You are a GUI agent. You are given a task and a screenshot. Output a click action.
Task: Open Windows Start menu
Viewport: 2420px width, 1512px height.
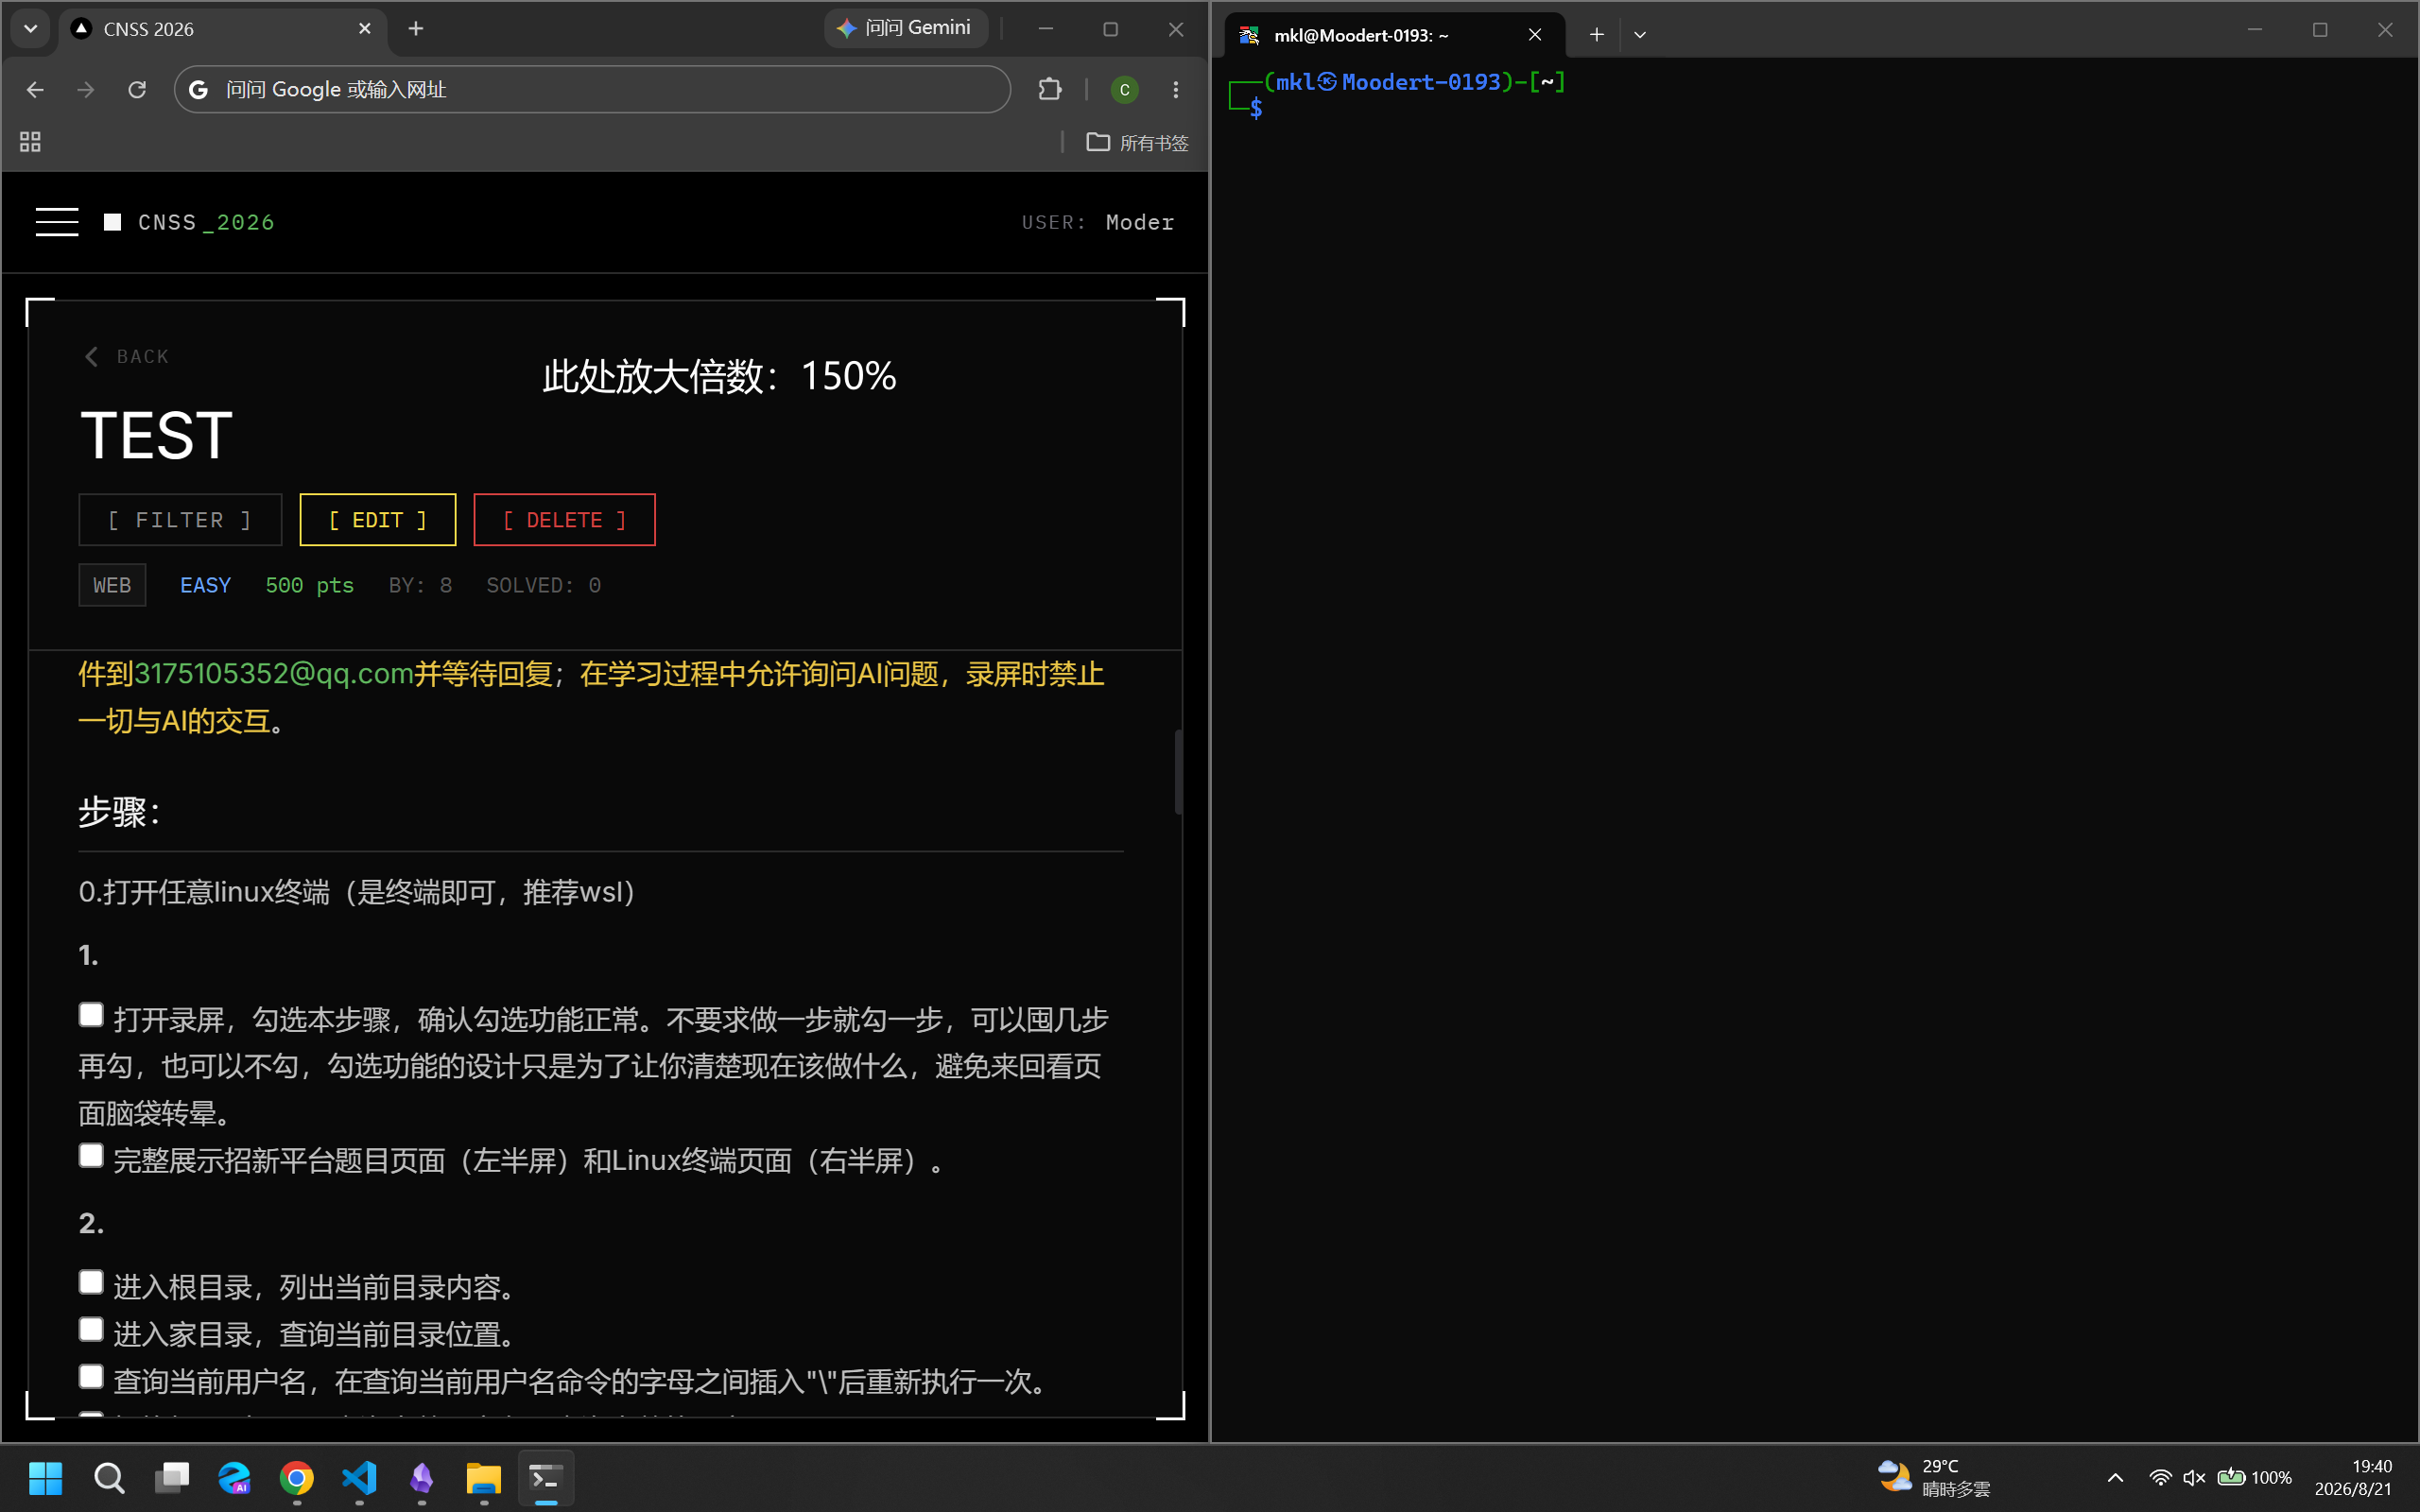(46, 1478)
